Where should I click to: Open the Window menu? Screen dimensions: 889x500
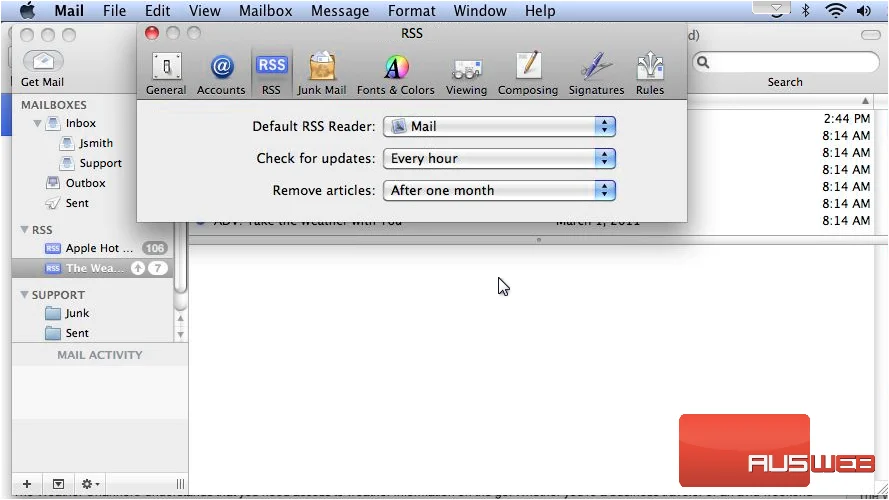tap(480, 11)
